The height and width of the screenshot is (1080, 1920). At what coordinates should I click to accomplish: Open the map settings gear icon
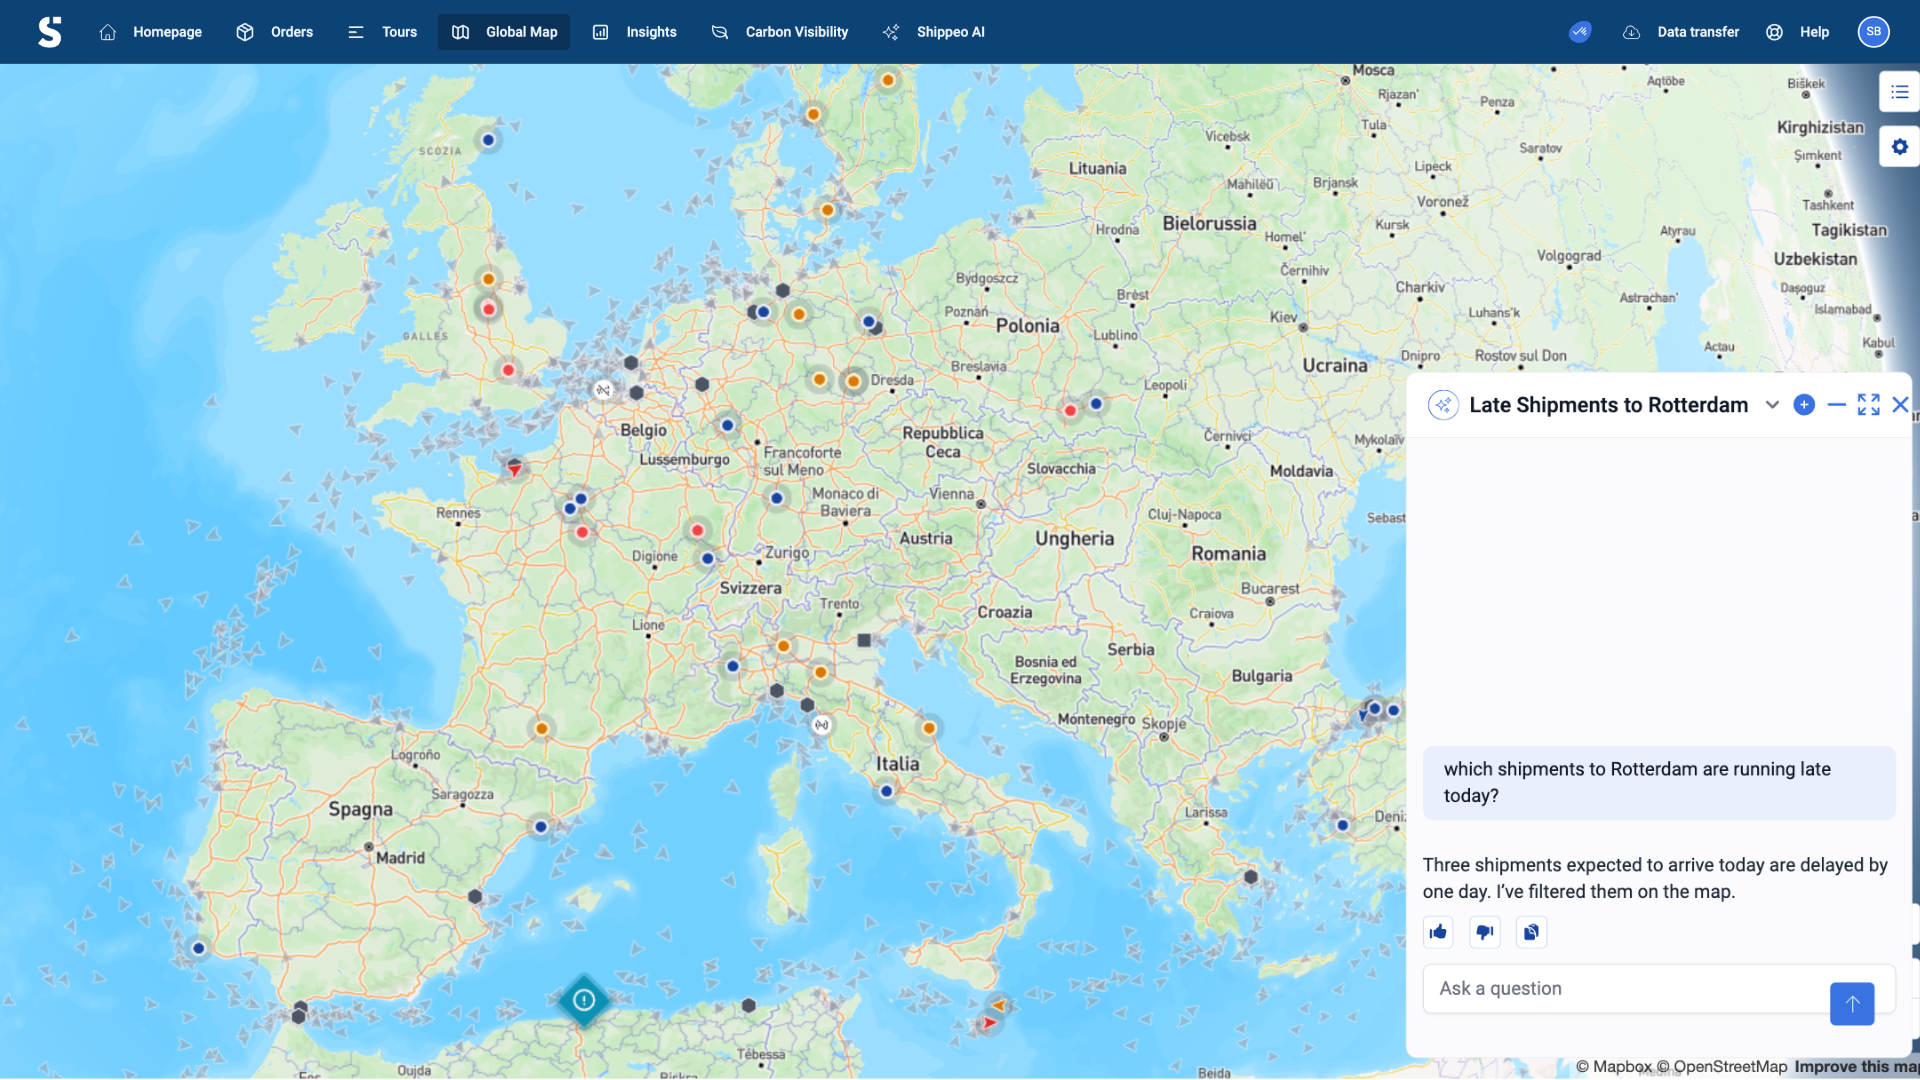tap(1900, 146)
